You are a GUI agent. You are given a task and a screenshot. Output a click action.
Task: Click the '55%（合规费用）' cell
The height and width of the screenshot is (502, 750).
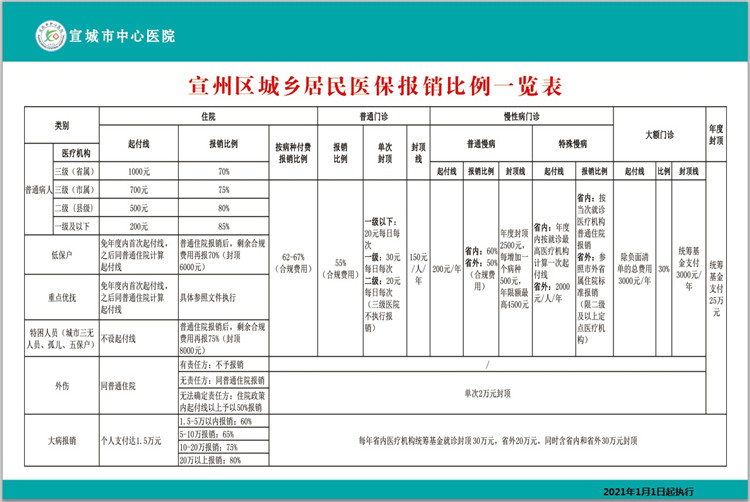[341, 268]
